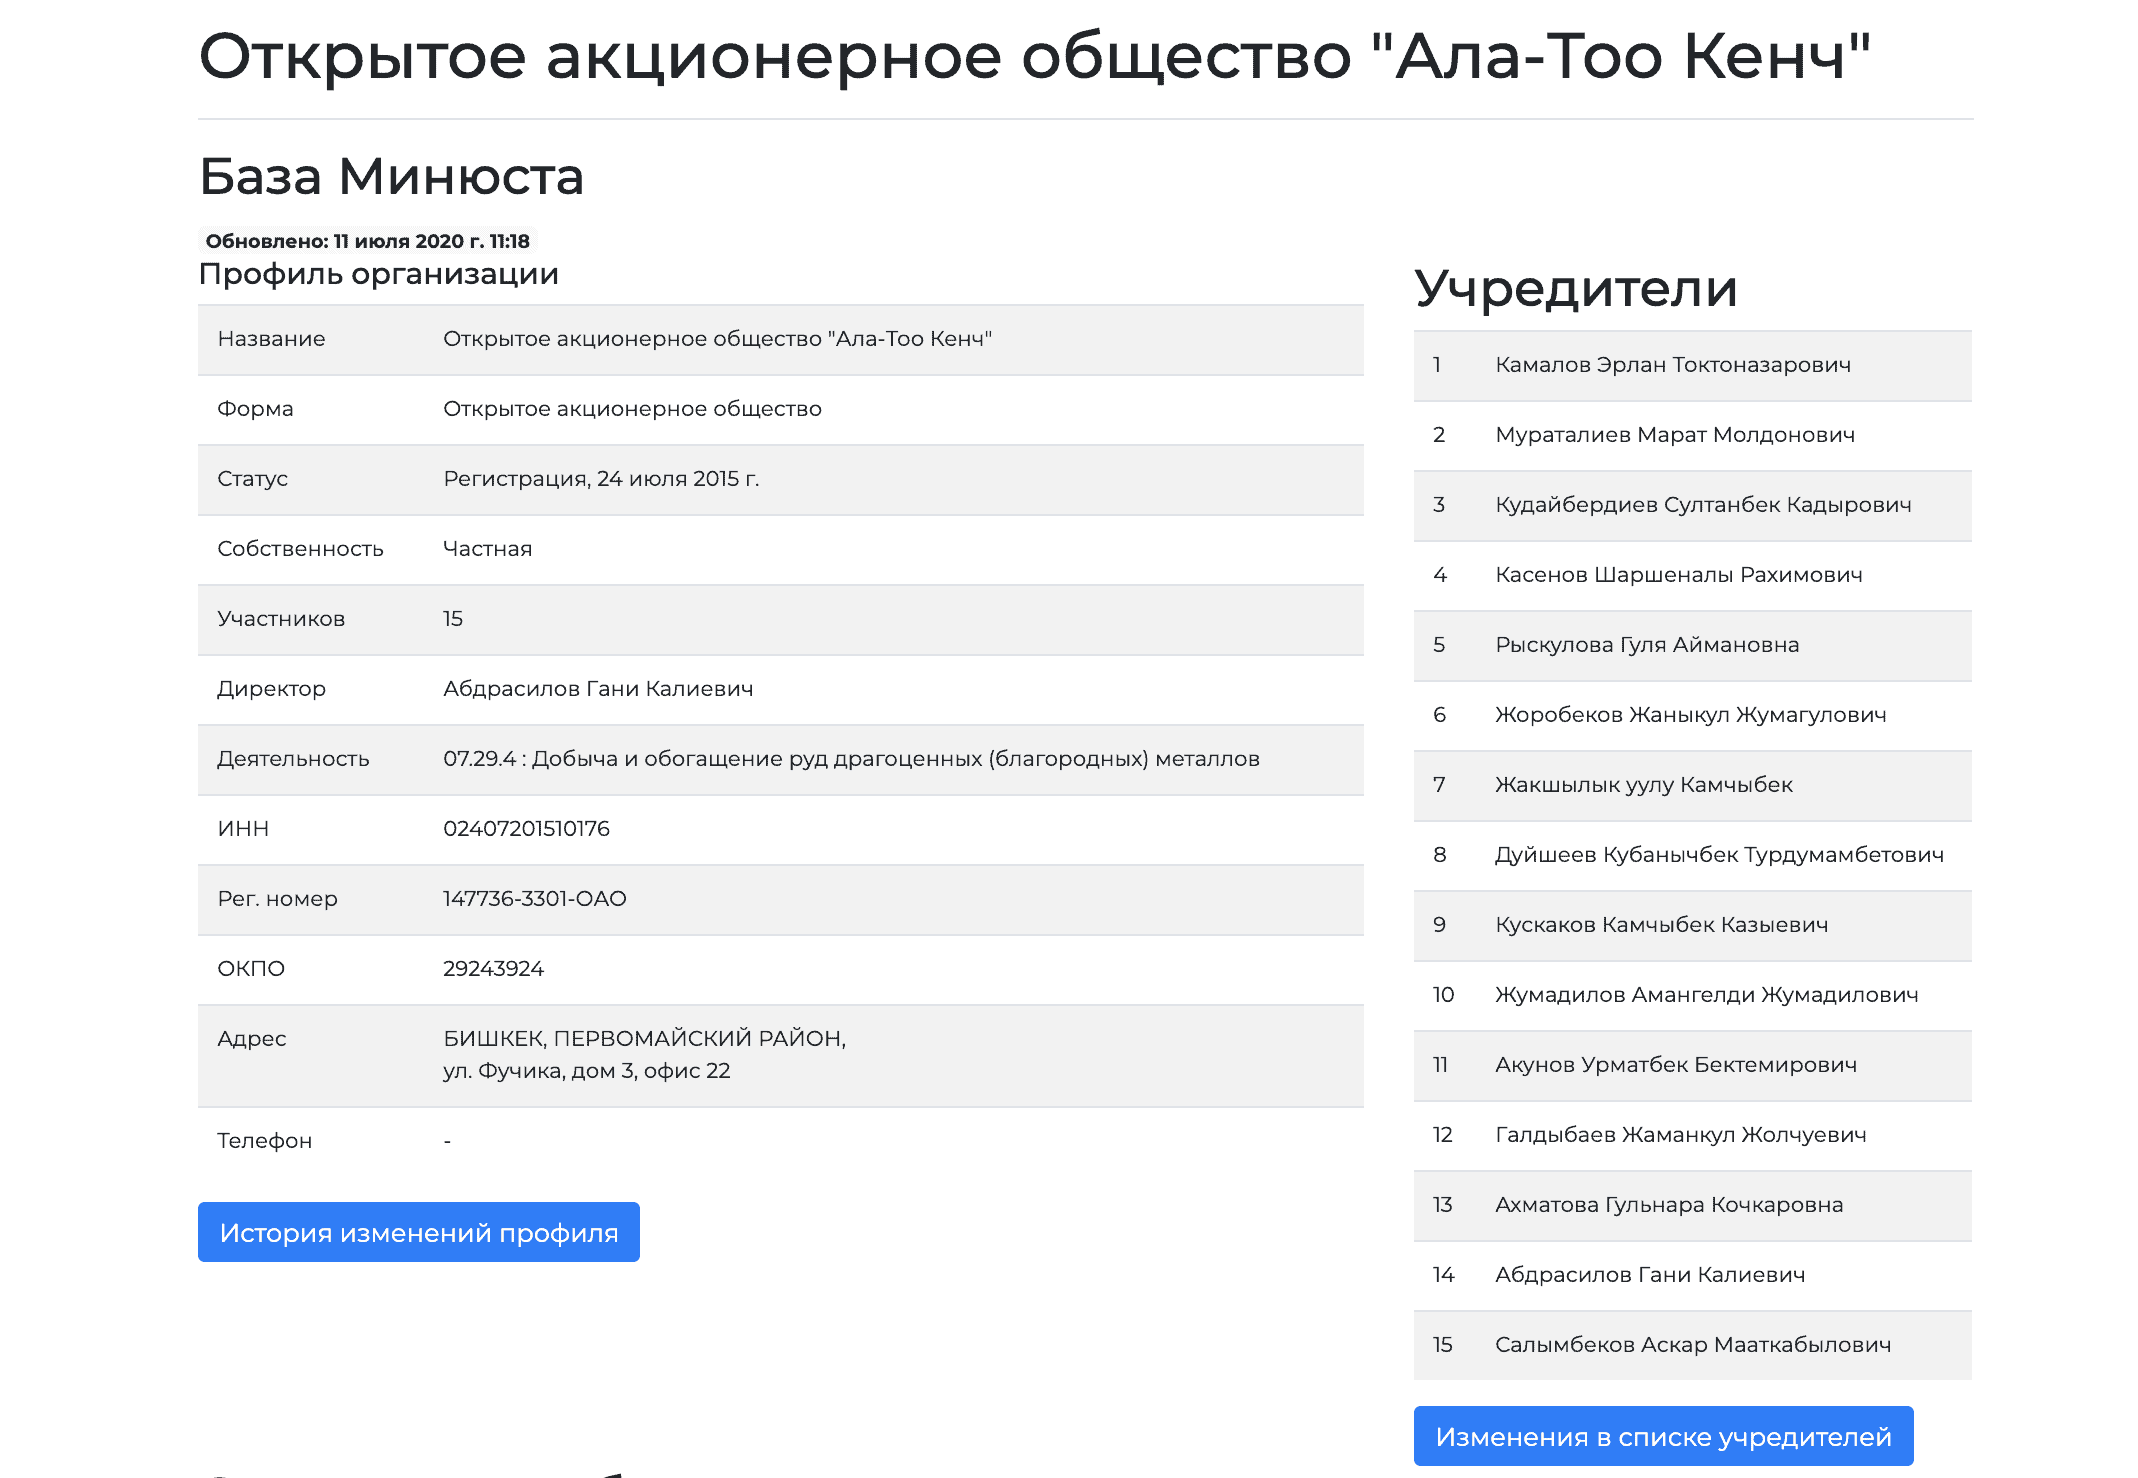Click the 'Обновлено: 11 июля 2020' timestamp badge
Viewport: 2138px width, 1478px height.
[367, 241]
